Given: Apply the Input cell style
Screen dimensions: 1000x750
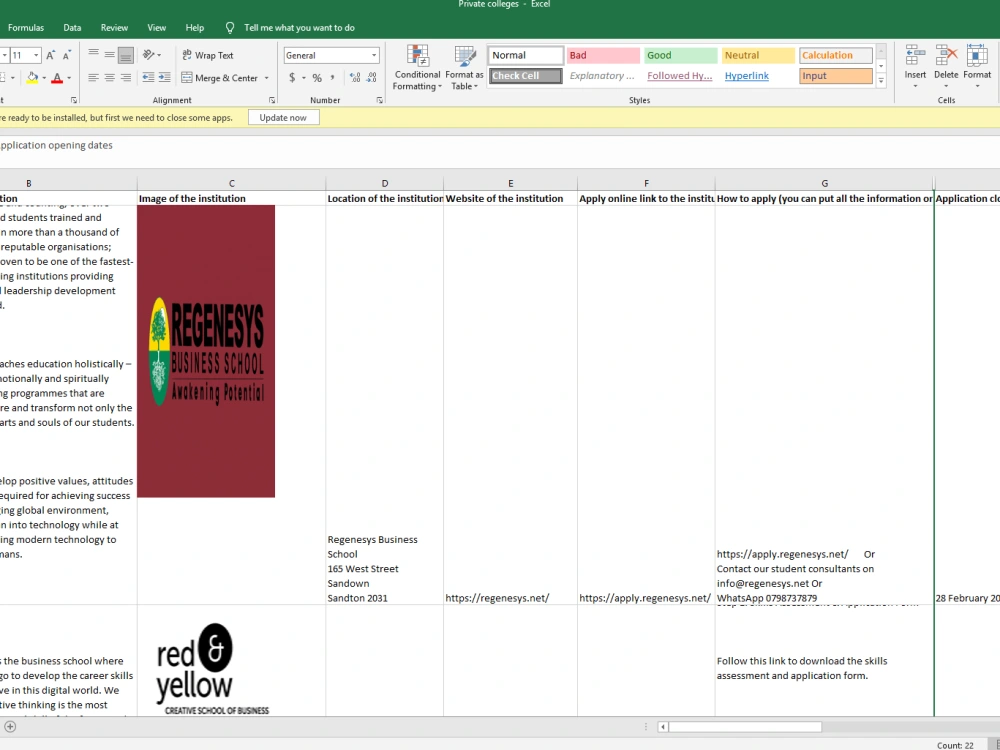Looking at the screenshot, I should coord(835,76).
